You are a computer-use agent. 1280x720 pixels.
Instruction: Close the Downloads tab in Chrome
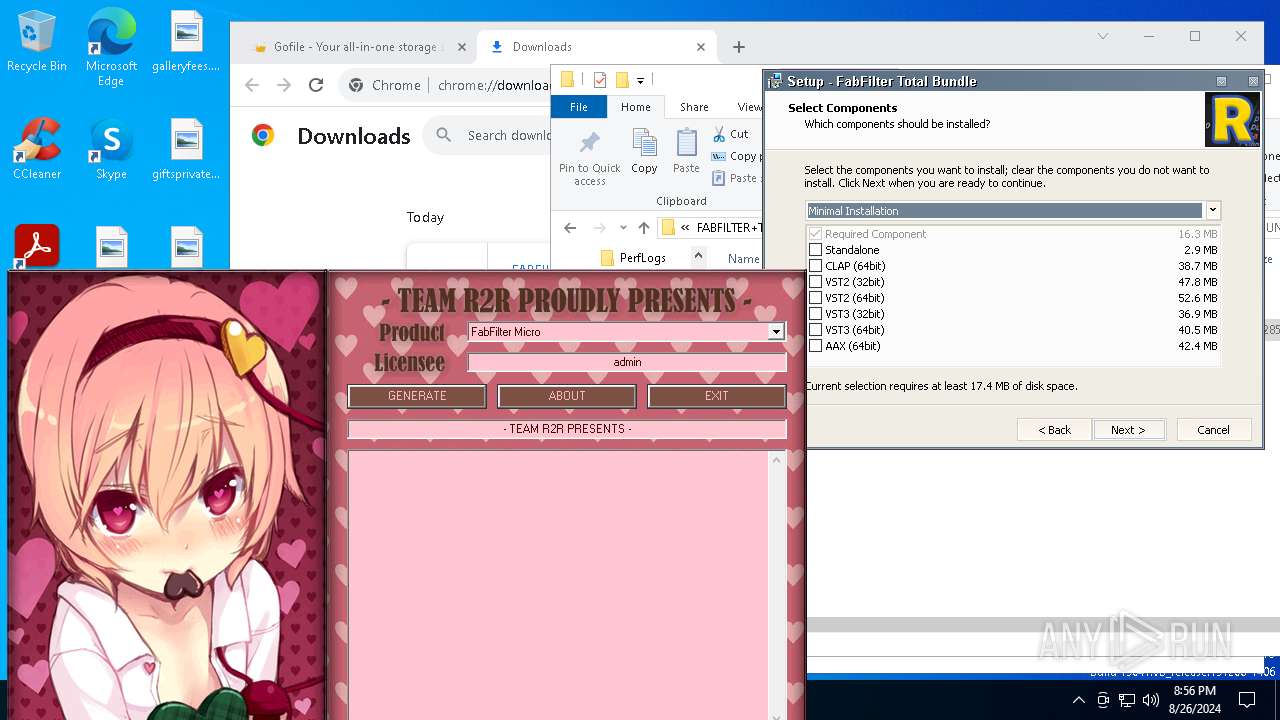(x=701, y=47)
